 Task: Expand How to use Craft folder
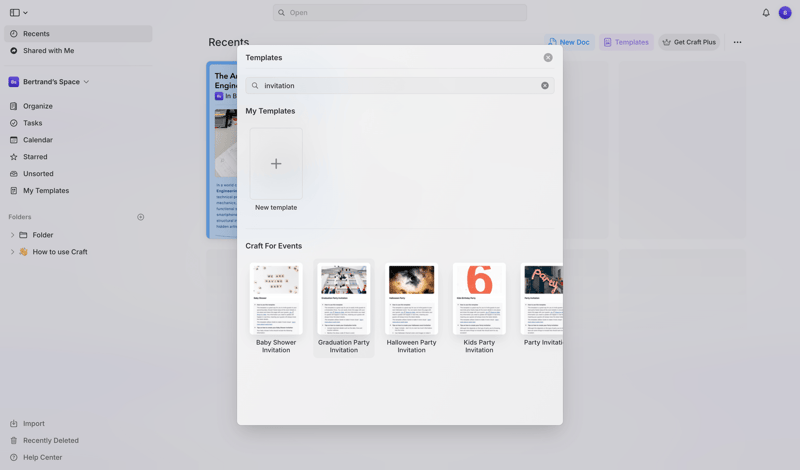(12, 252)
